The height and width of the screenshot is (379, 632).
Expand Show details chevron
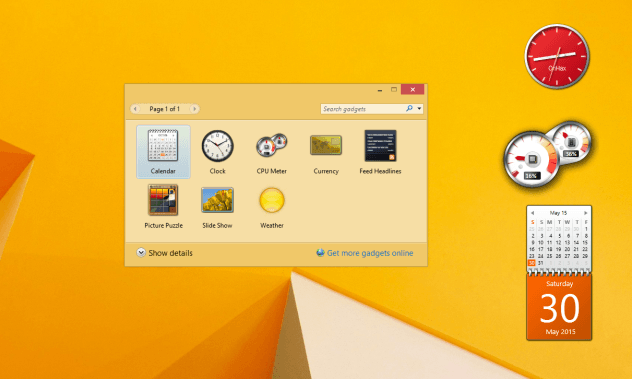point(141,253)
